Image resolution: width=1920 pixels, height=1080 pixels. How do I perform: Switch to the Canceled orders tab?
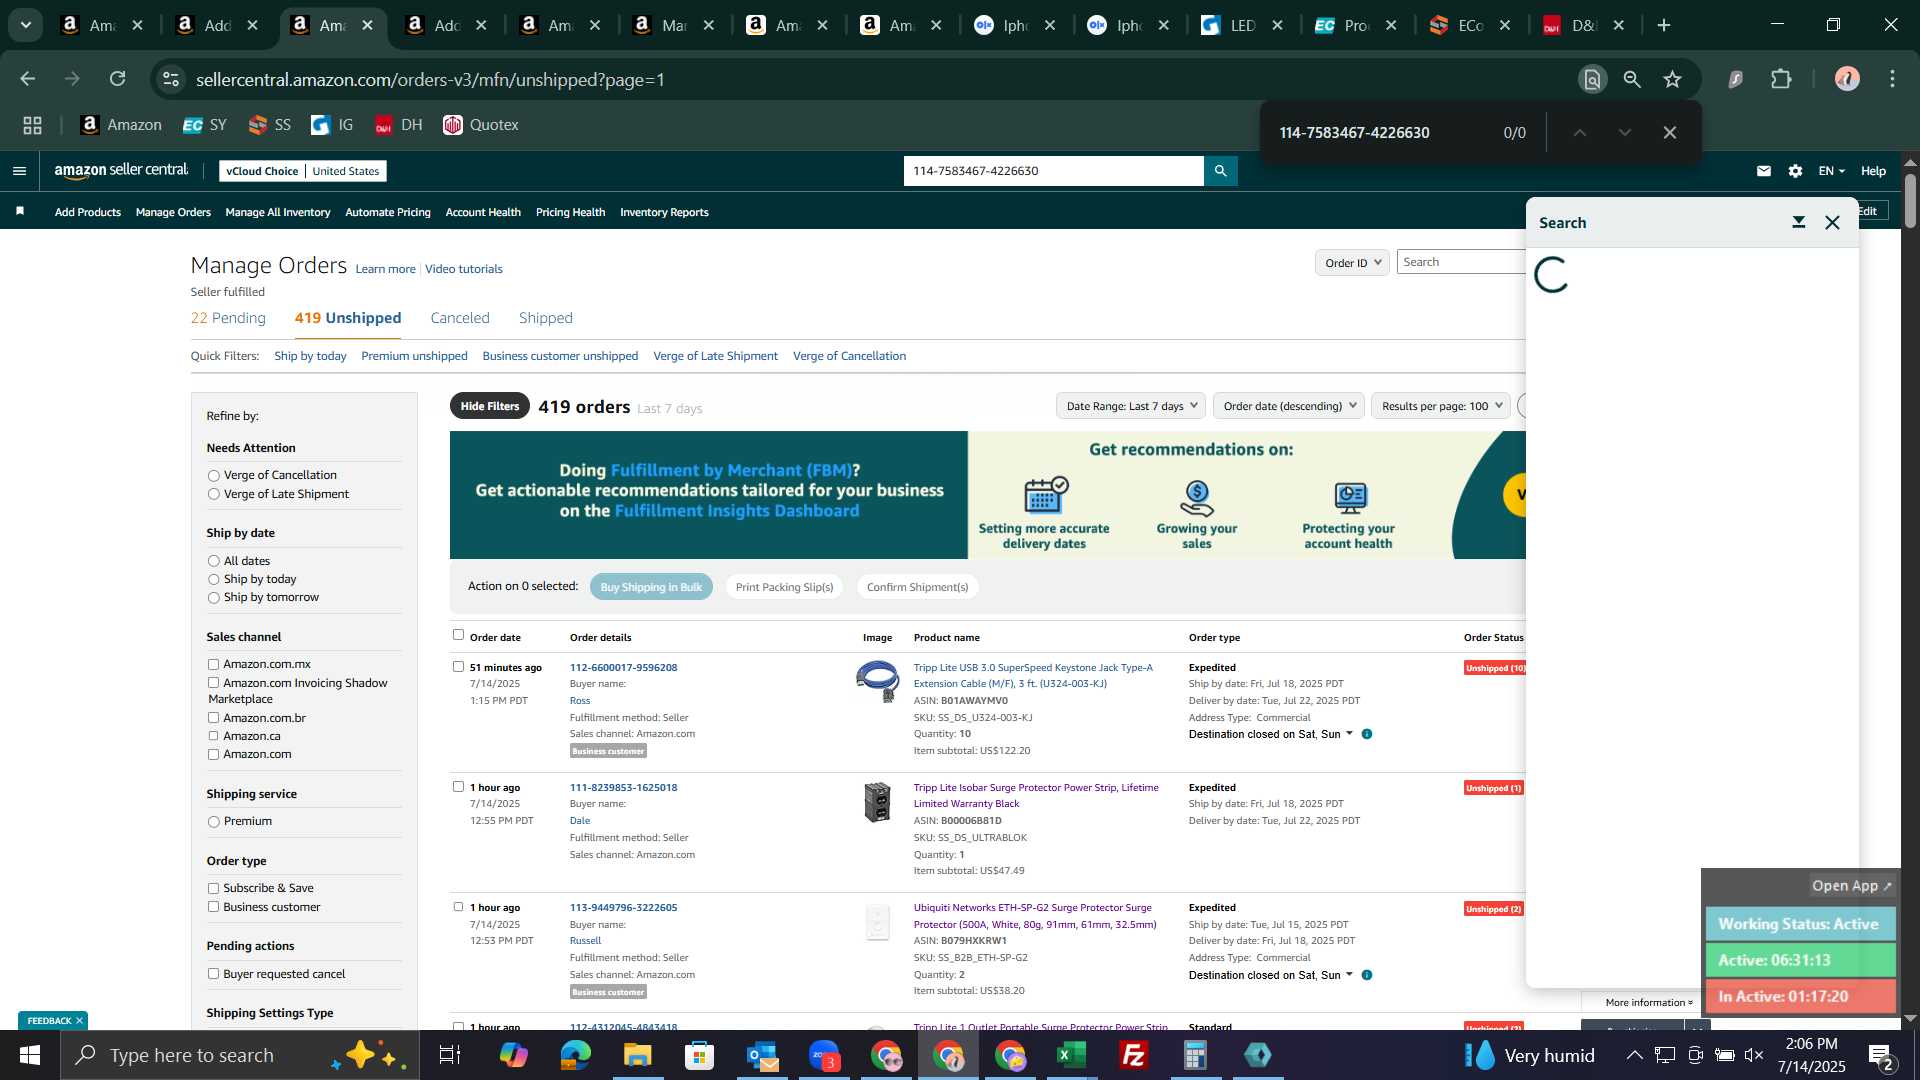tap(460, 318)
